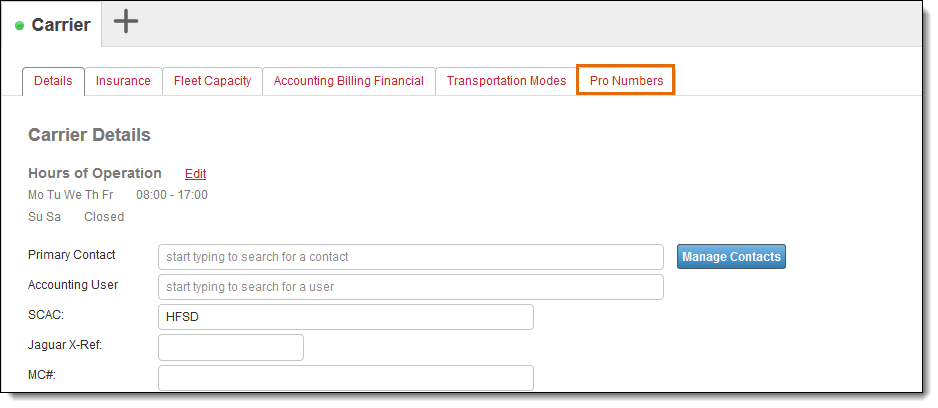Switch to the Carrier page tab
This screenshot has height=408, width=938.
[51, 25]
